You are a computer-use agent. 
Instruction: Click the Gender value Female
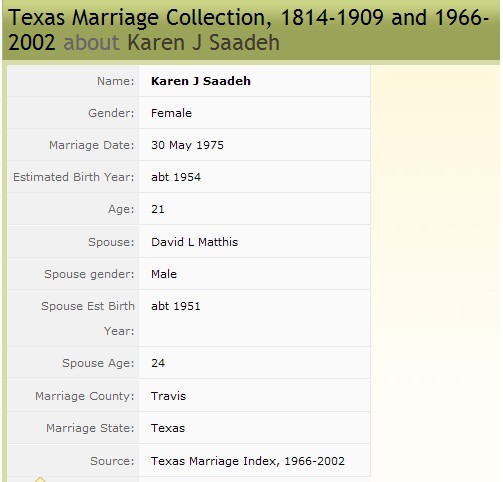pyautogui.click(x=171, y=113)
